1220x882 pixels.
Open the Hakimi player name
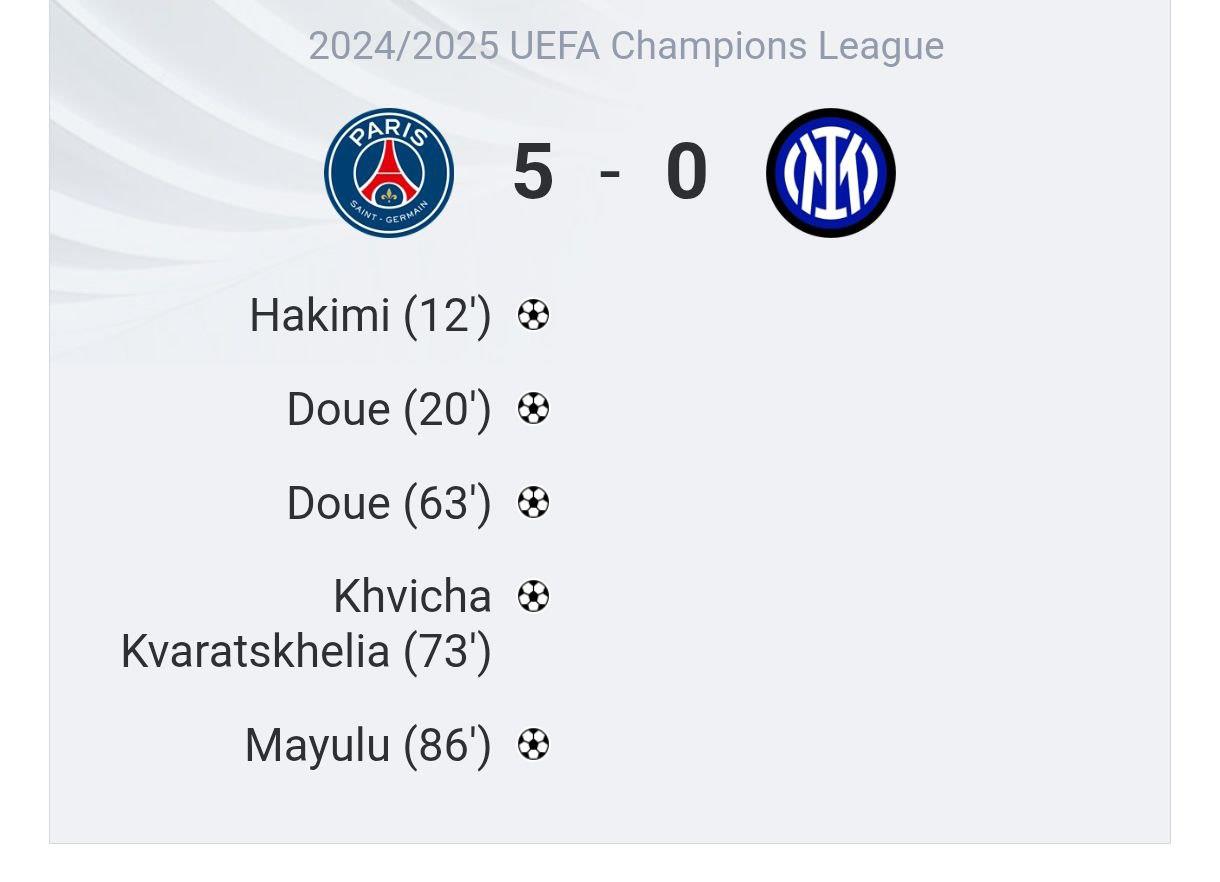pos(320,315)
